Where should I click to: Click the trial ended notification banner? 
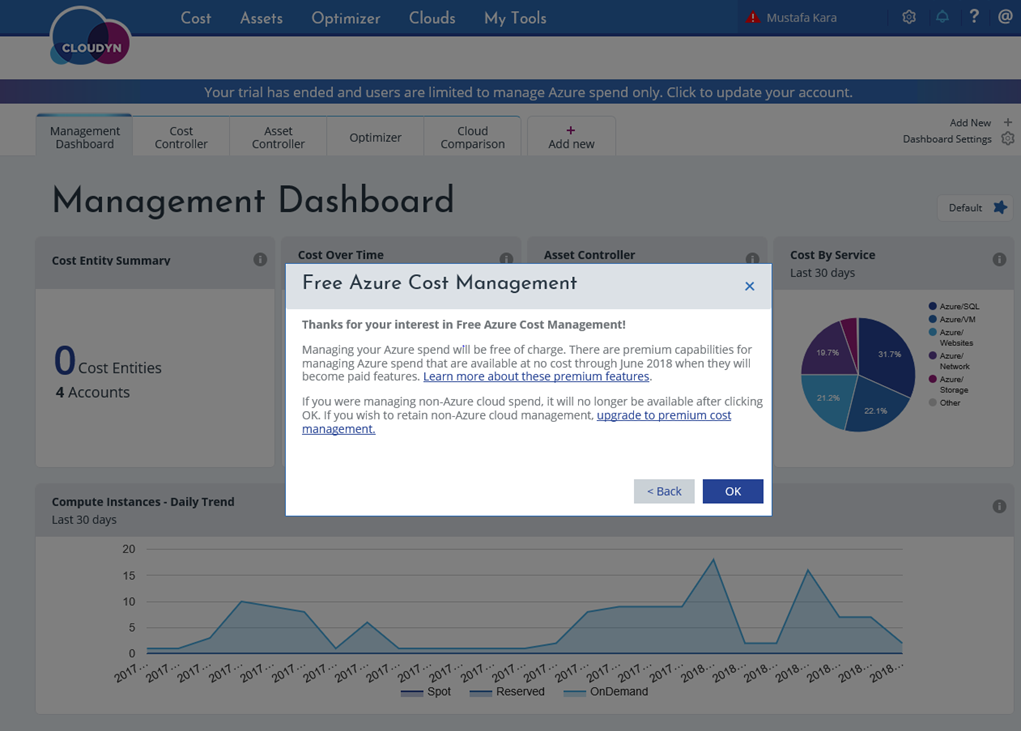point(528,92)
